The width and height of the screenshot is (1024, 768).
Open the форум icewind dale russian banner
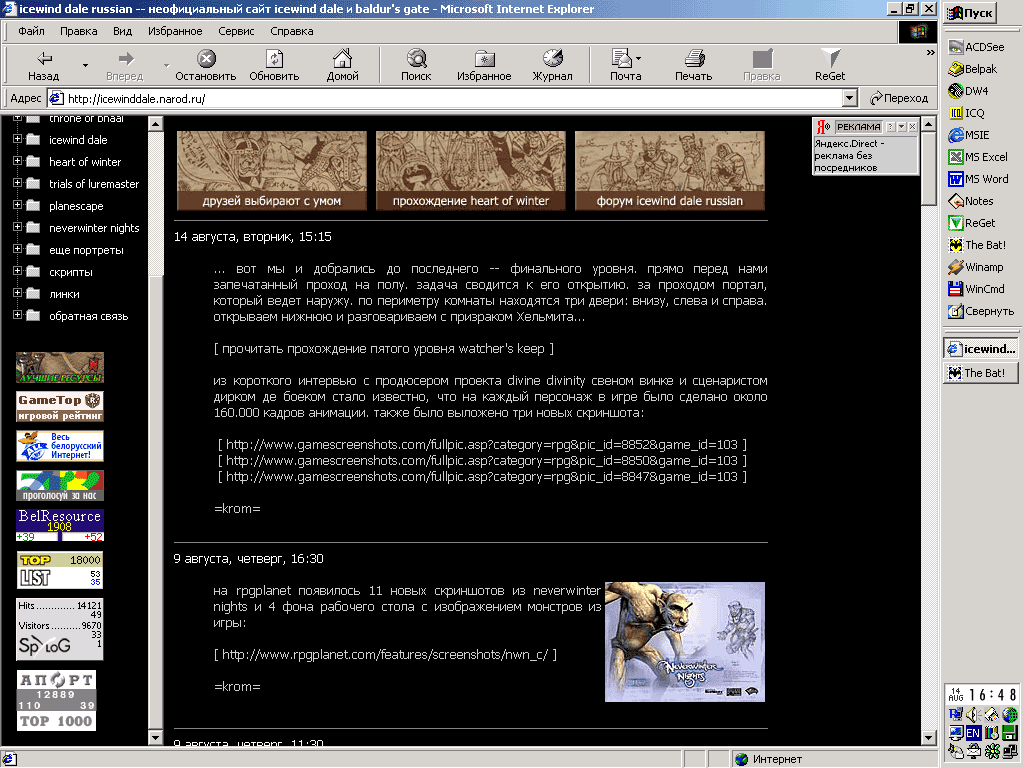(x=669, y=170)
